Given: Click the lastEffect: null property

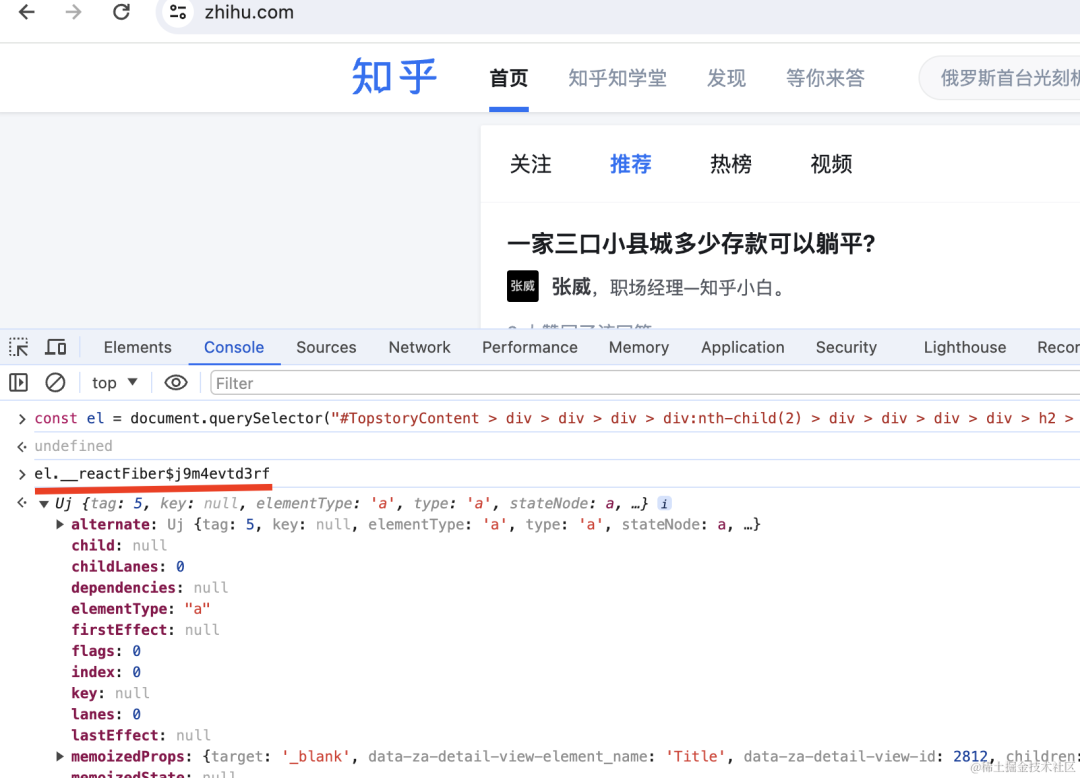Looking at the screenshot, I should tap(141, 735).
